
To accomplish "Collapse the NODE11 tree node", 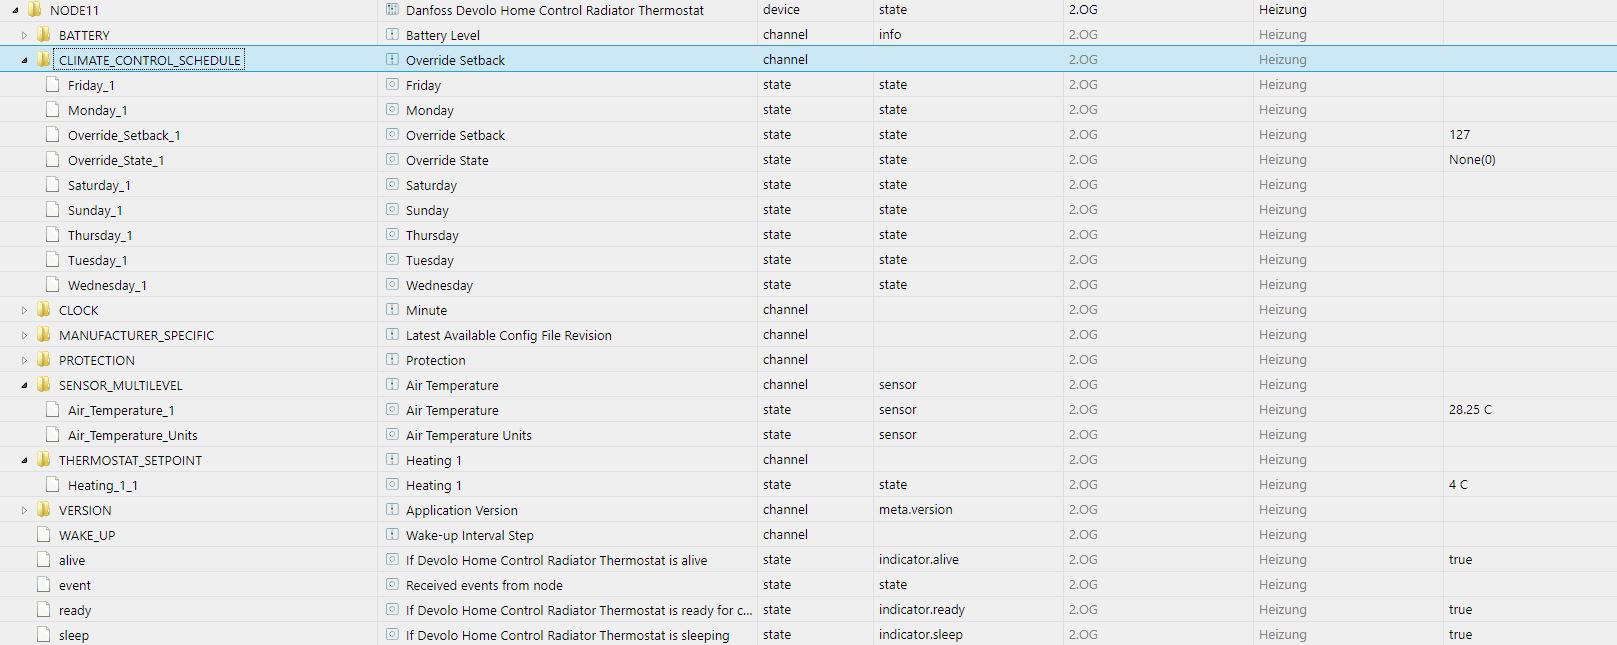I will [x=16, y=10].
